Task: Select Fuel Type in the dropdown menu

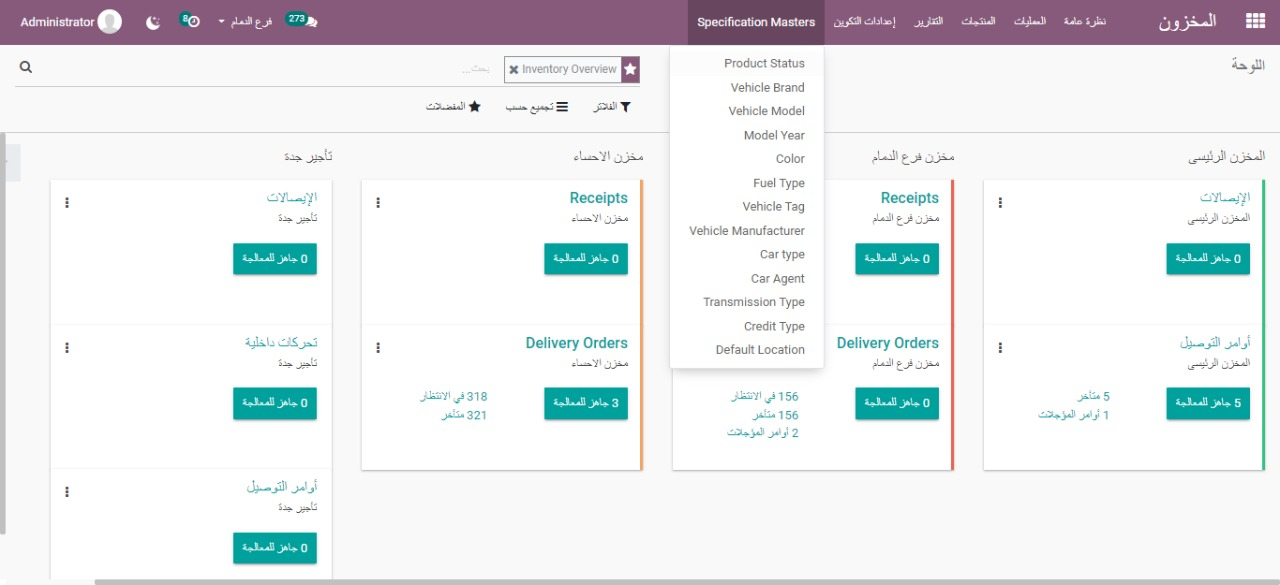Action: point(778,183)
